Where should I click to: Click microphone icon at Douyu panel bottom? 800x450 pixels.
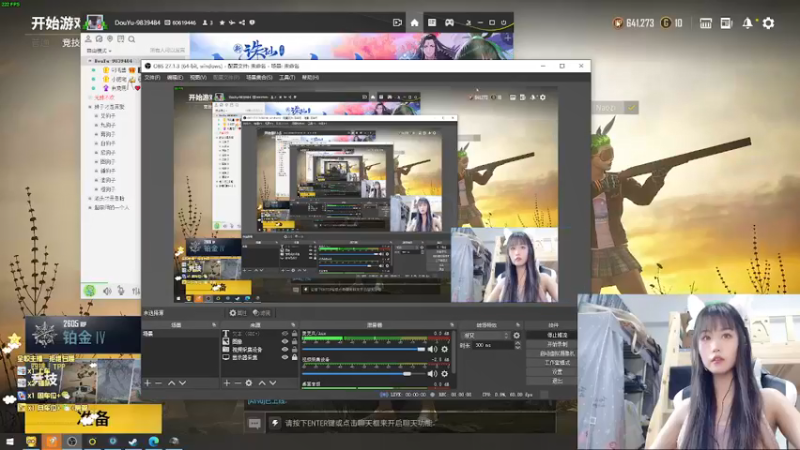coord(121,291)
